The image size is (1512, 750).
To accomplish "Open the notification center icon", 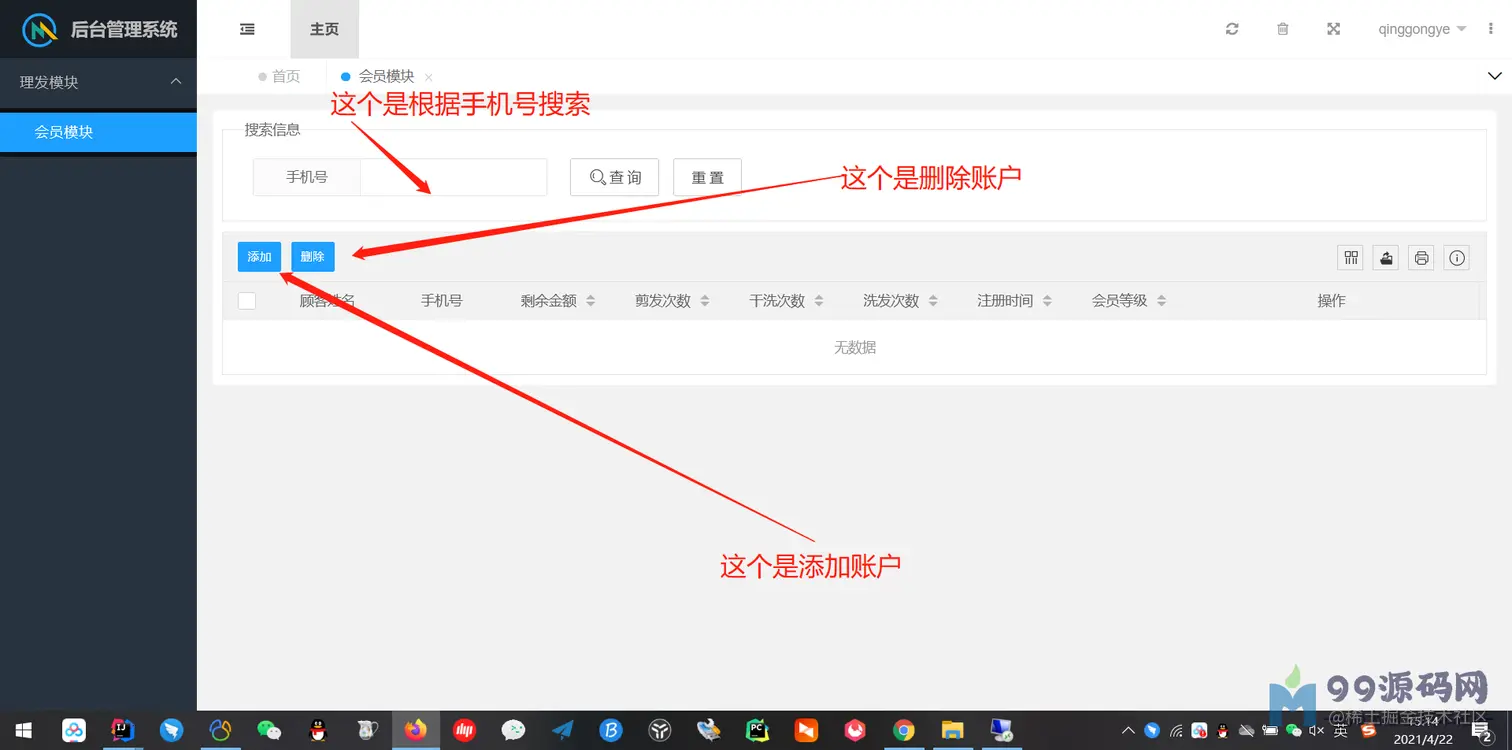I will click(x=1484, y=732).
